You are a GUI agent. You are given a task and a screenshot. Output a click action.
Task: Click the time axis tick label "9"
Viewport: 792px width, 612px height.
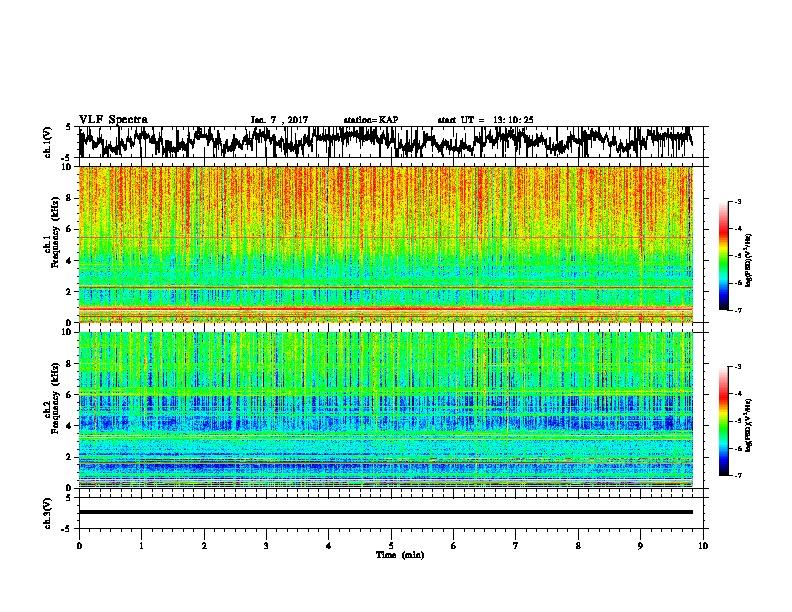(640, 546)
